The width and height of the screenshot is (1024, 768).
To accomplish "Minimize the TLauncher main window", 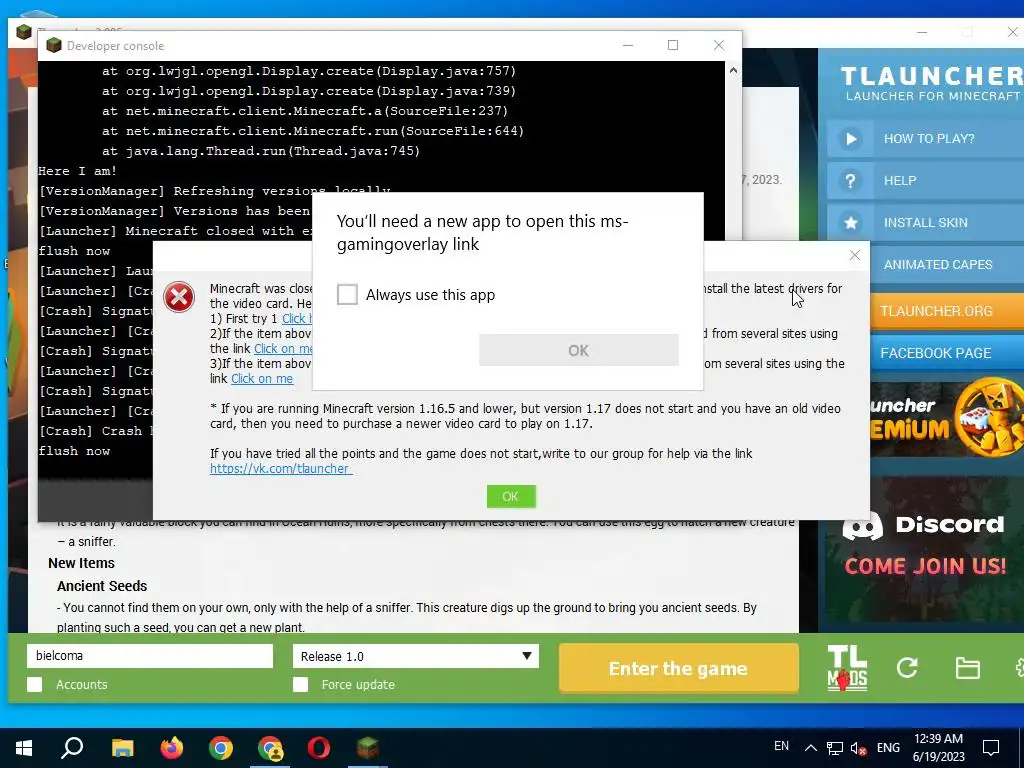I will pyautogui.click(x=921, y=32).
